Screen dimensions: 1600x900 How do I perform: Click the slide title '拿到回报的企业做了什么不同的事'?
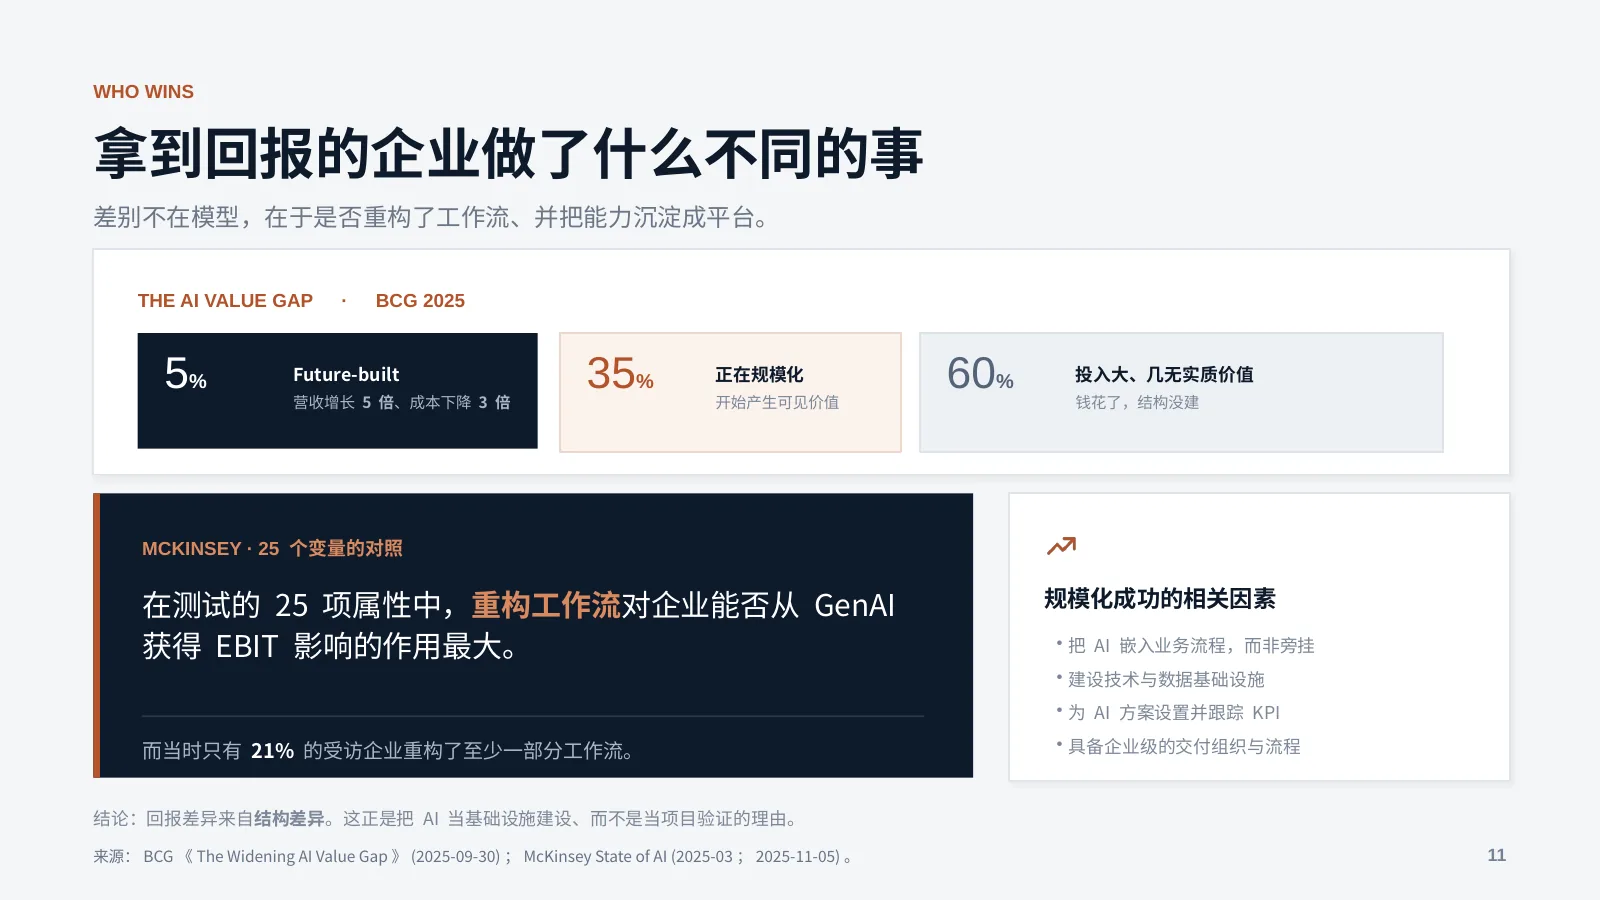(x=508, y=154)
